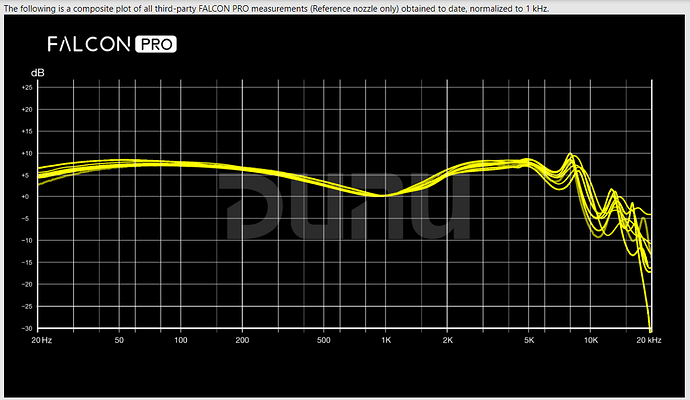Click the +10 axis value

[27, 154]
